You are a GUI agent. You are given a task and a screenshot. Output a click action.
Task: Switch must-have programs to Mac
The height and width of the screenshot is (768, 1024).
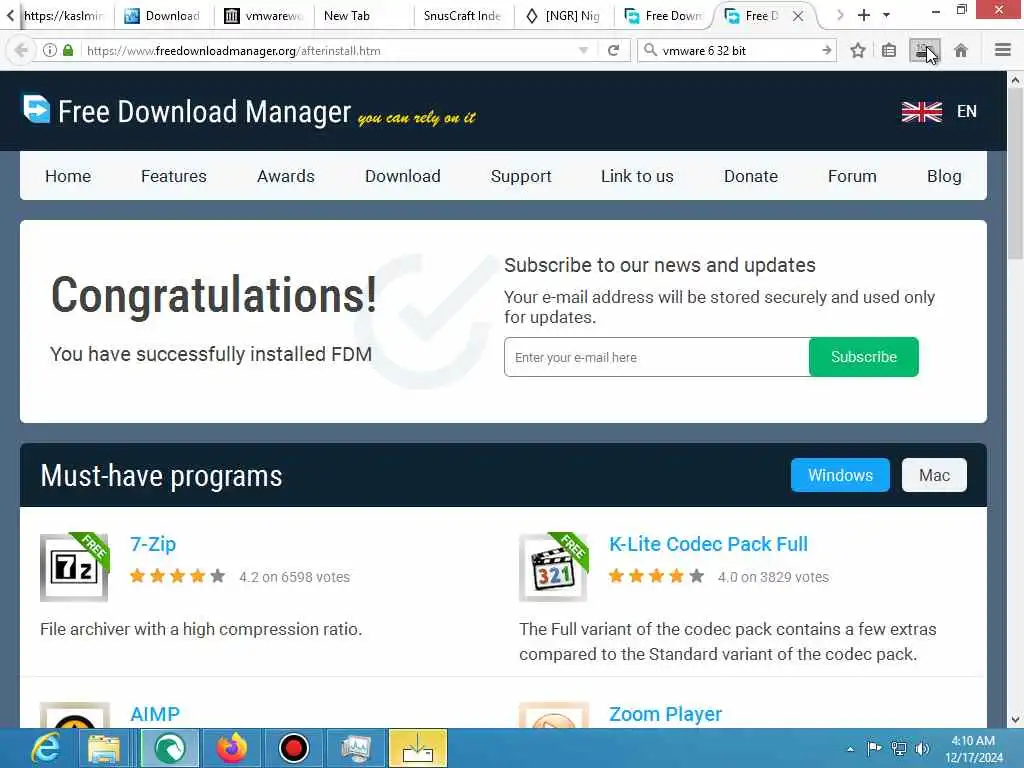934,475
